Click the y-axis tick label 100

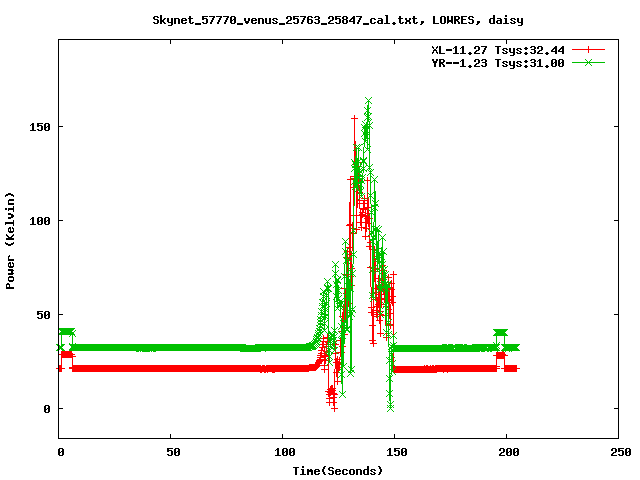pyautogui.click(x=40, y=221)
